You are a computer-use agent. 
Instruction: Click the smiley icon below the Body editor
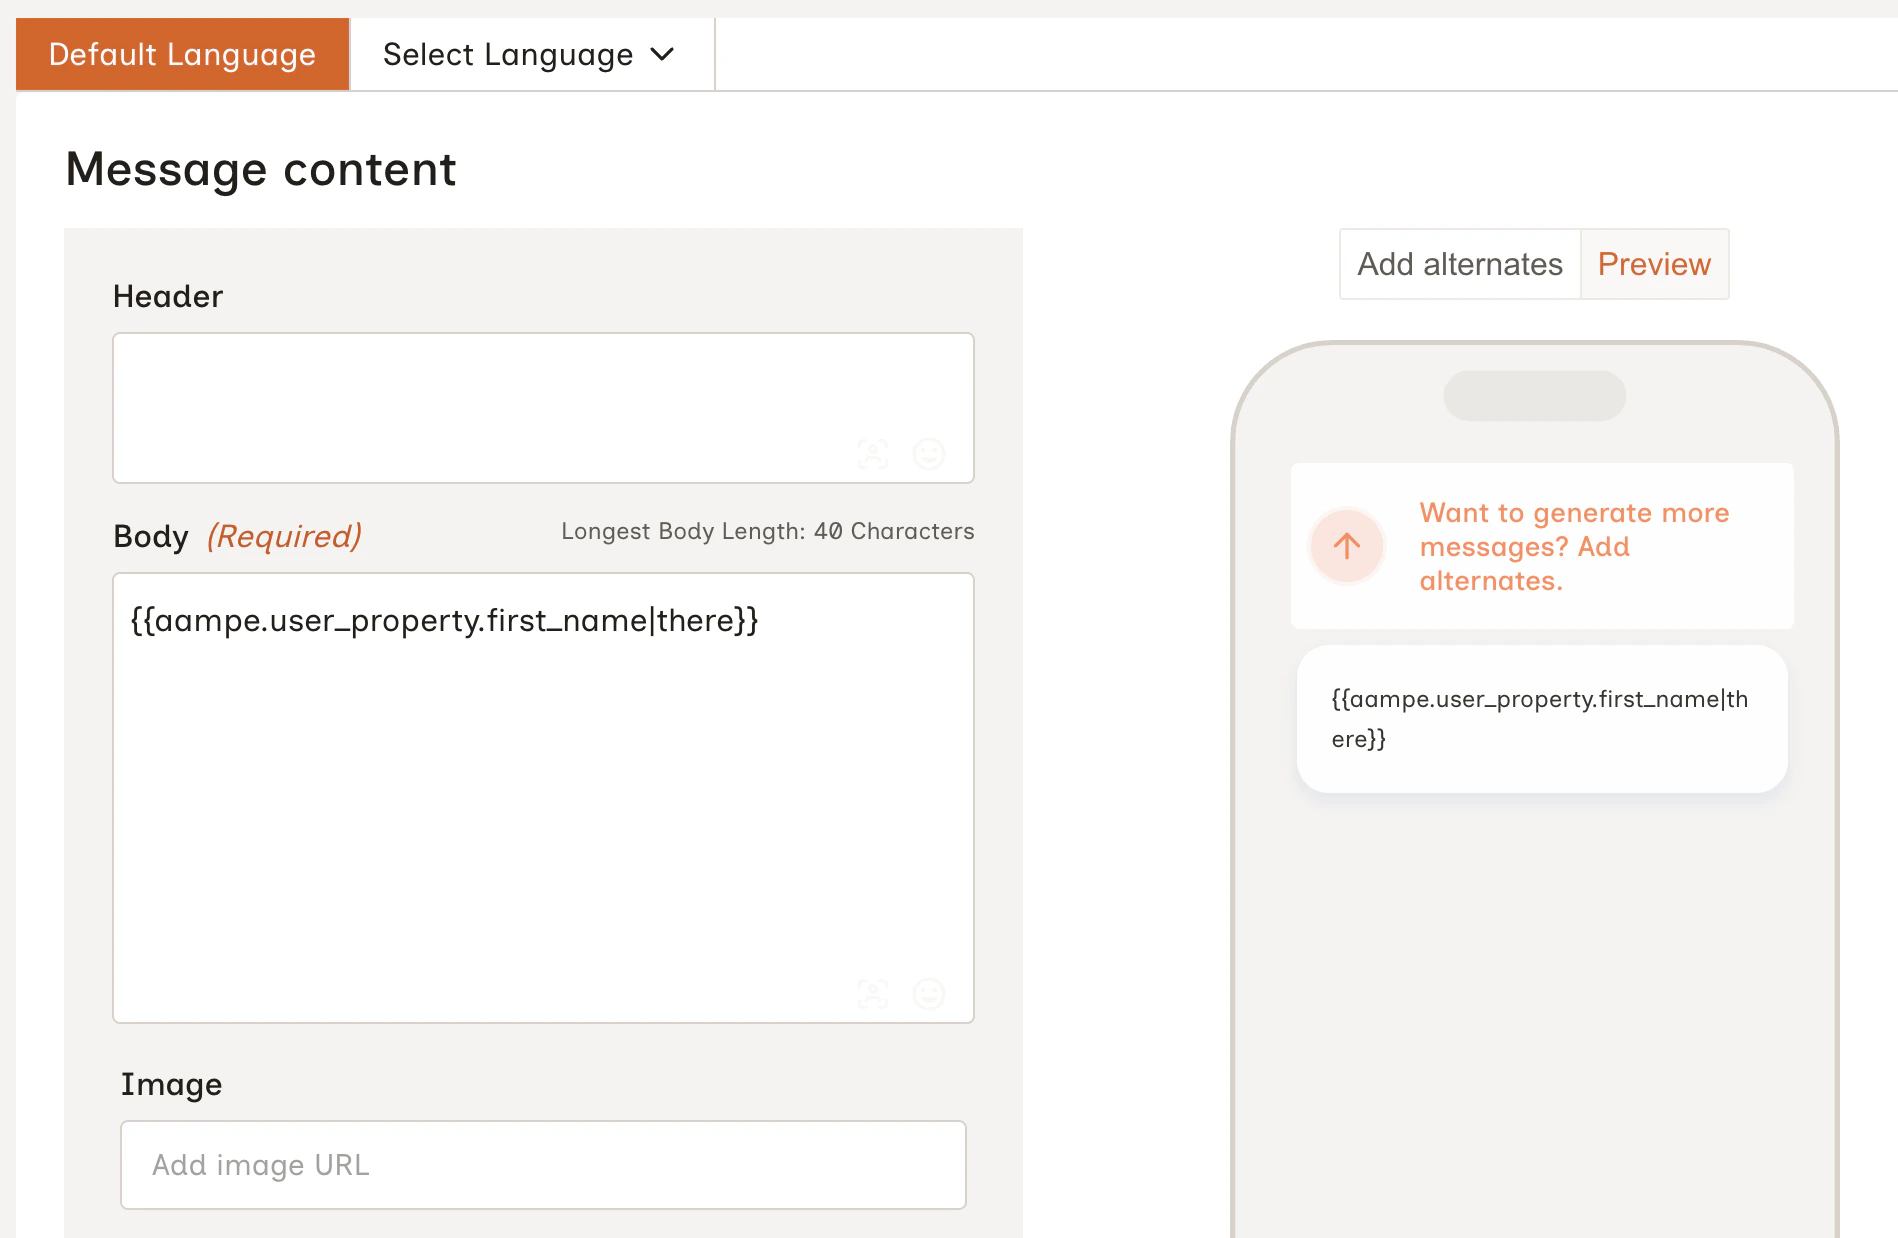pyautogui.click(x=929, y=994)
